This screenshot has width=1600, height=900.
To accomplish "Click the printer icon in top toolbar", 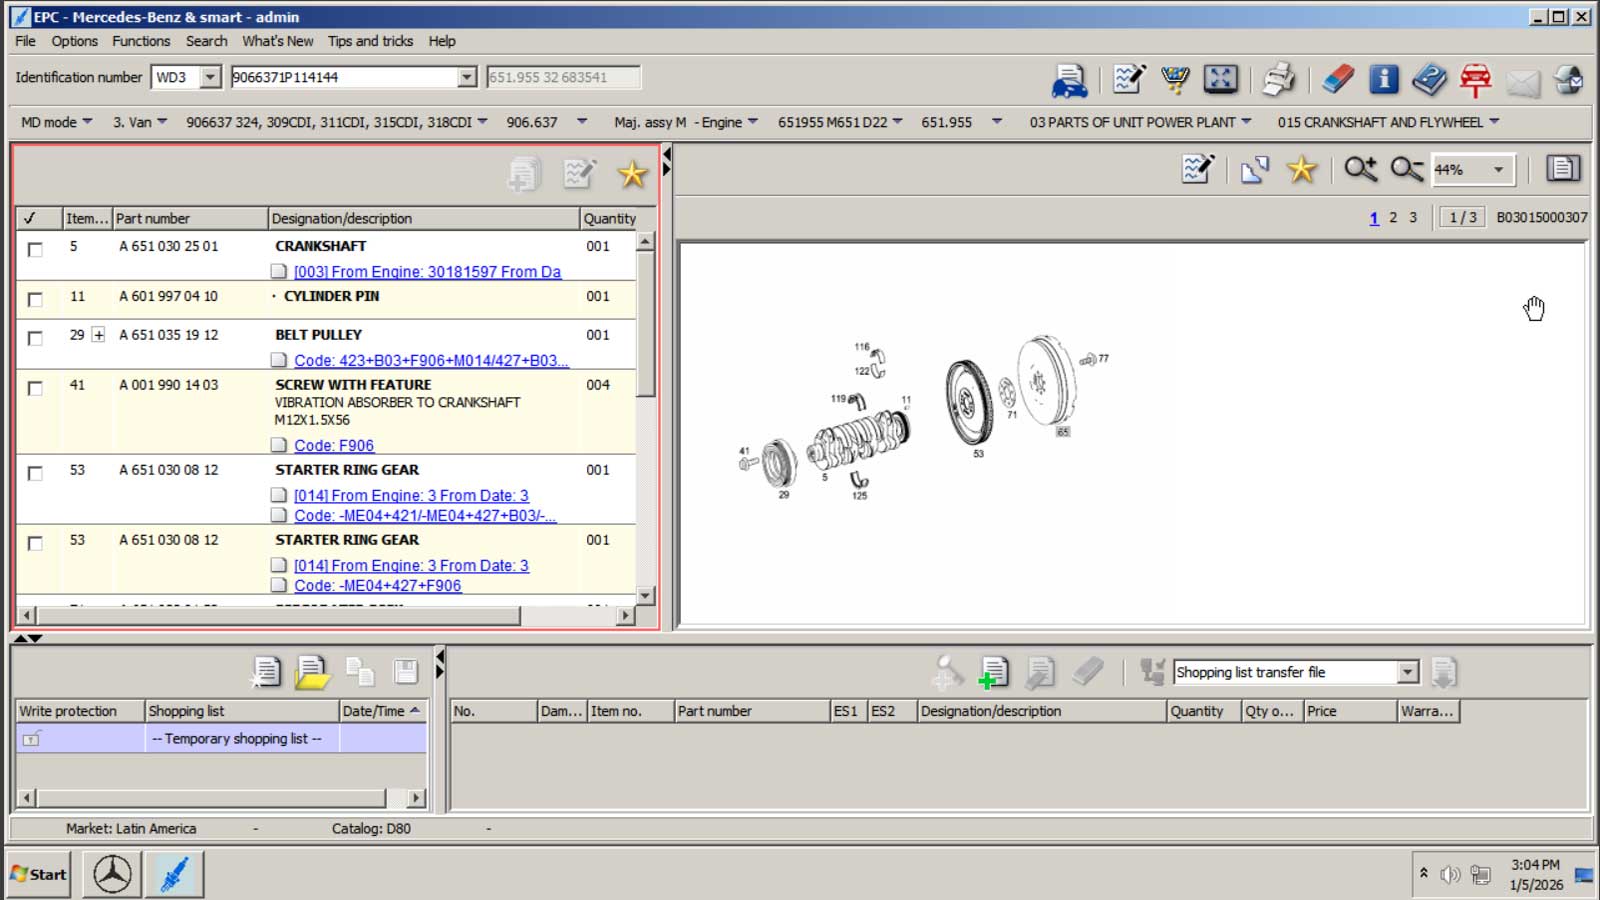I will click(x=1277, y=80).
